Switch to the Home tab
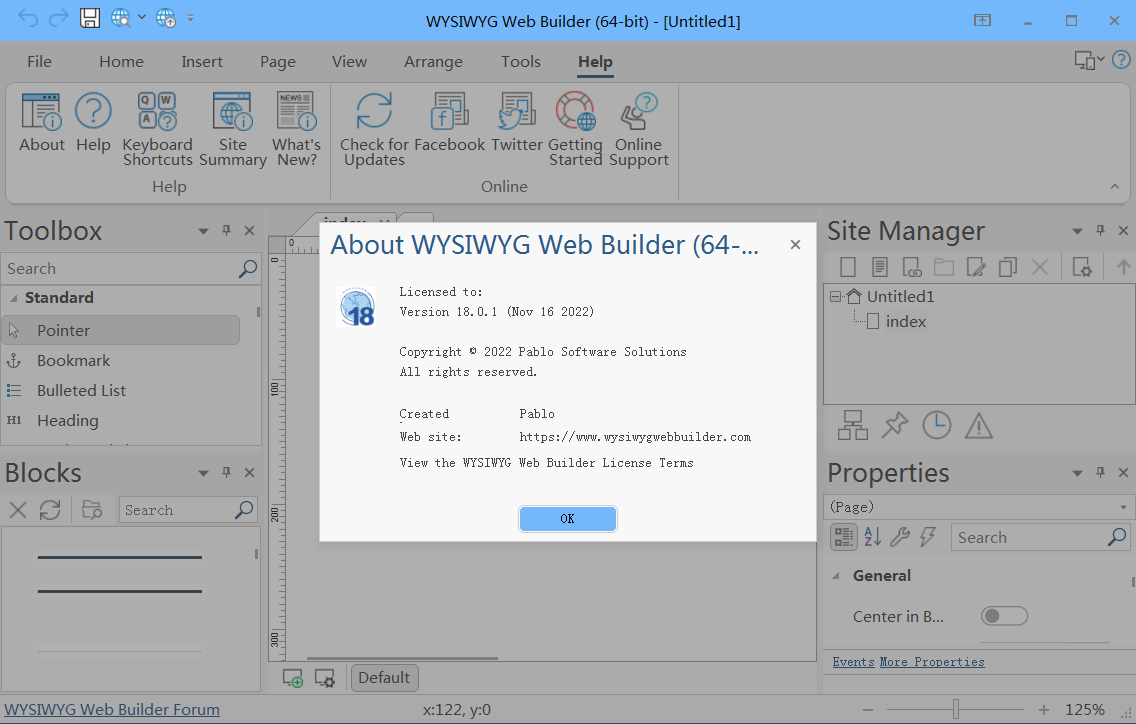The image size is (1136, 724). [121, 62]
